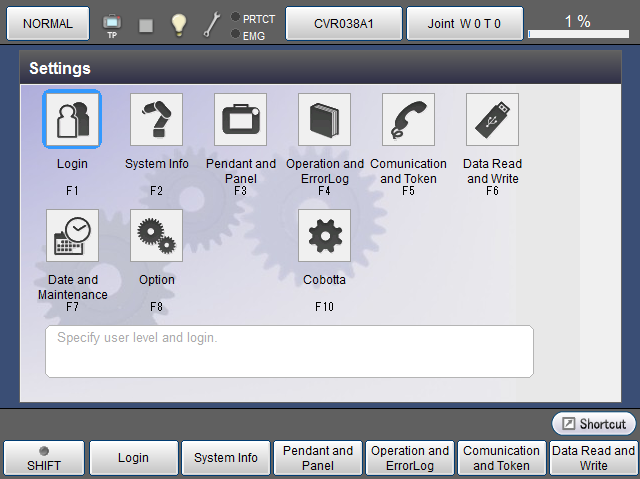Open the Option gears icon
This screenshot has width=640, height=479.
[x=156, y=236]
